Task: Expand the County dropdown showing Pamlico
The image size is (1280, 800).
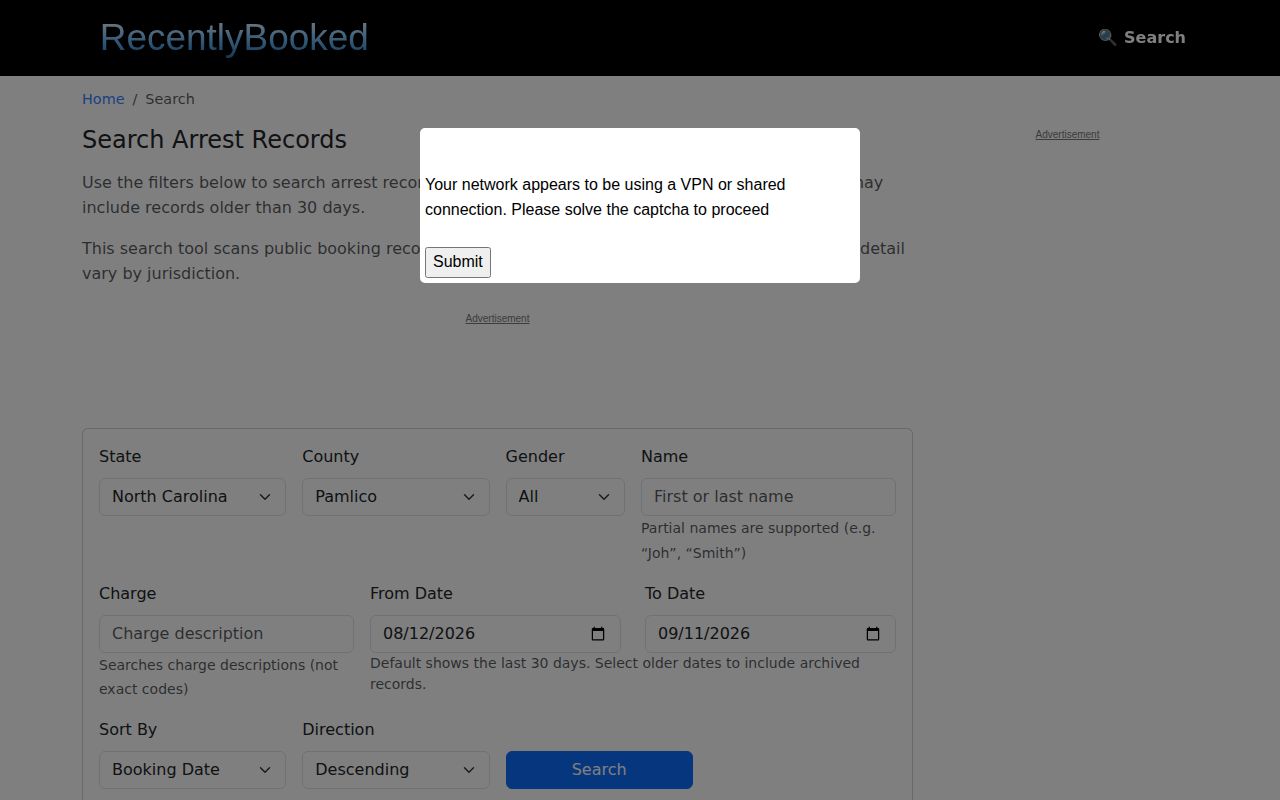Action: [x=396, y=497]
